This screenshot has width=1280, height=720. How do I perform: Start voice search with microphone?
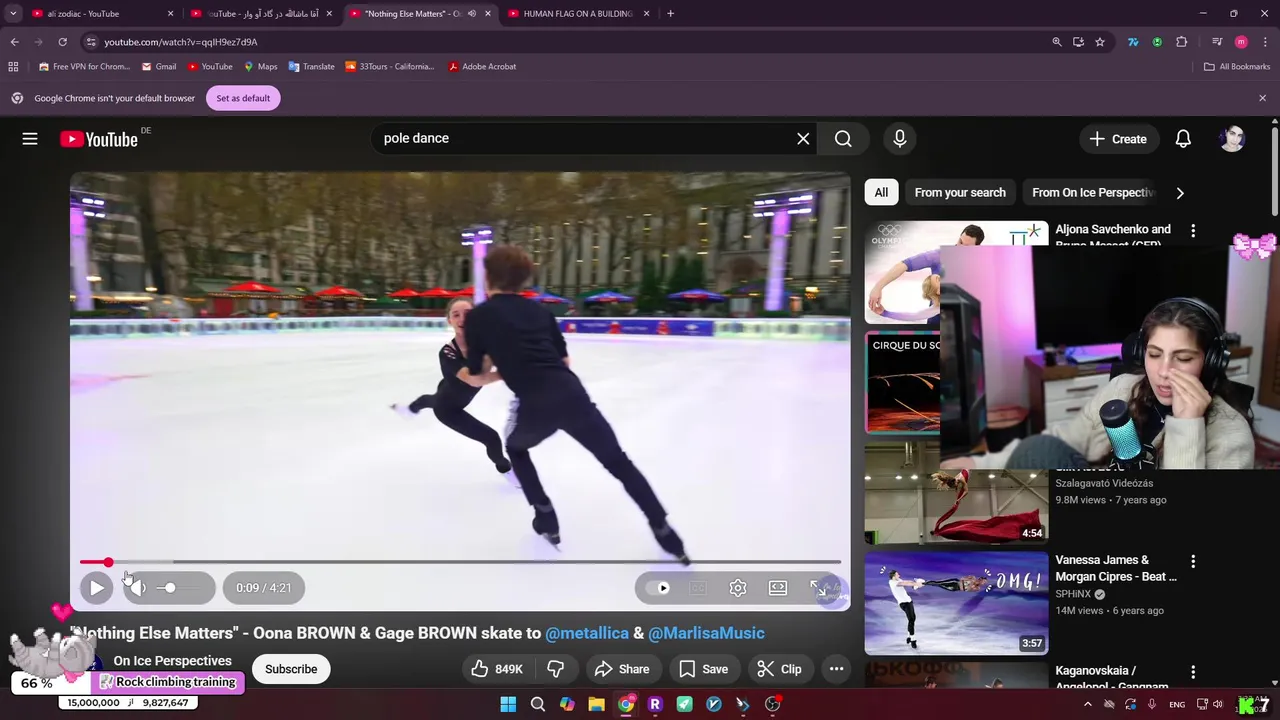(x=899, y=139)
